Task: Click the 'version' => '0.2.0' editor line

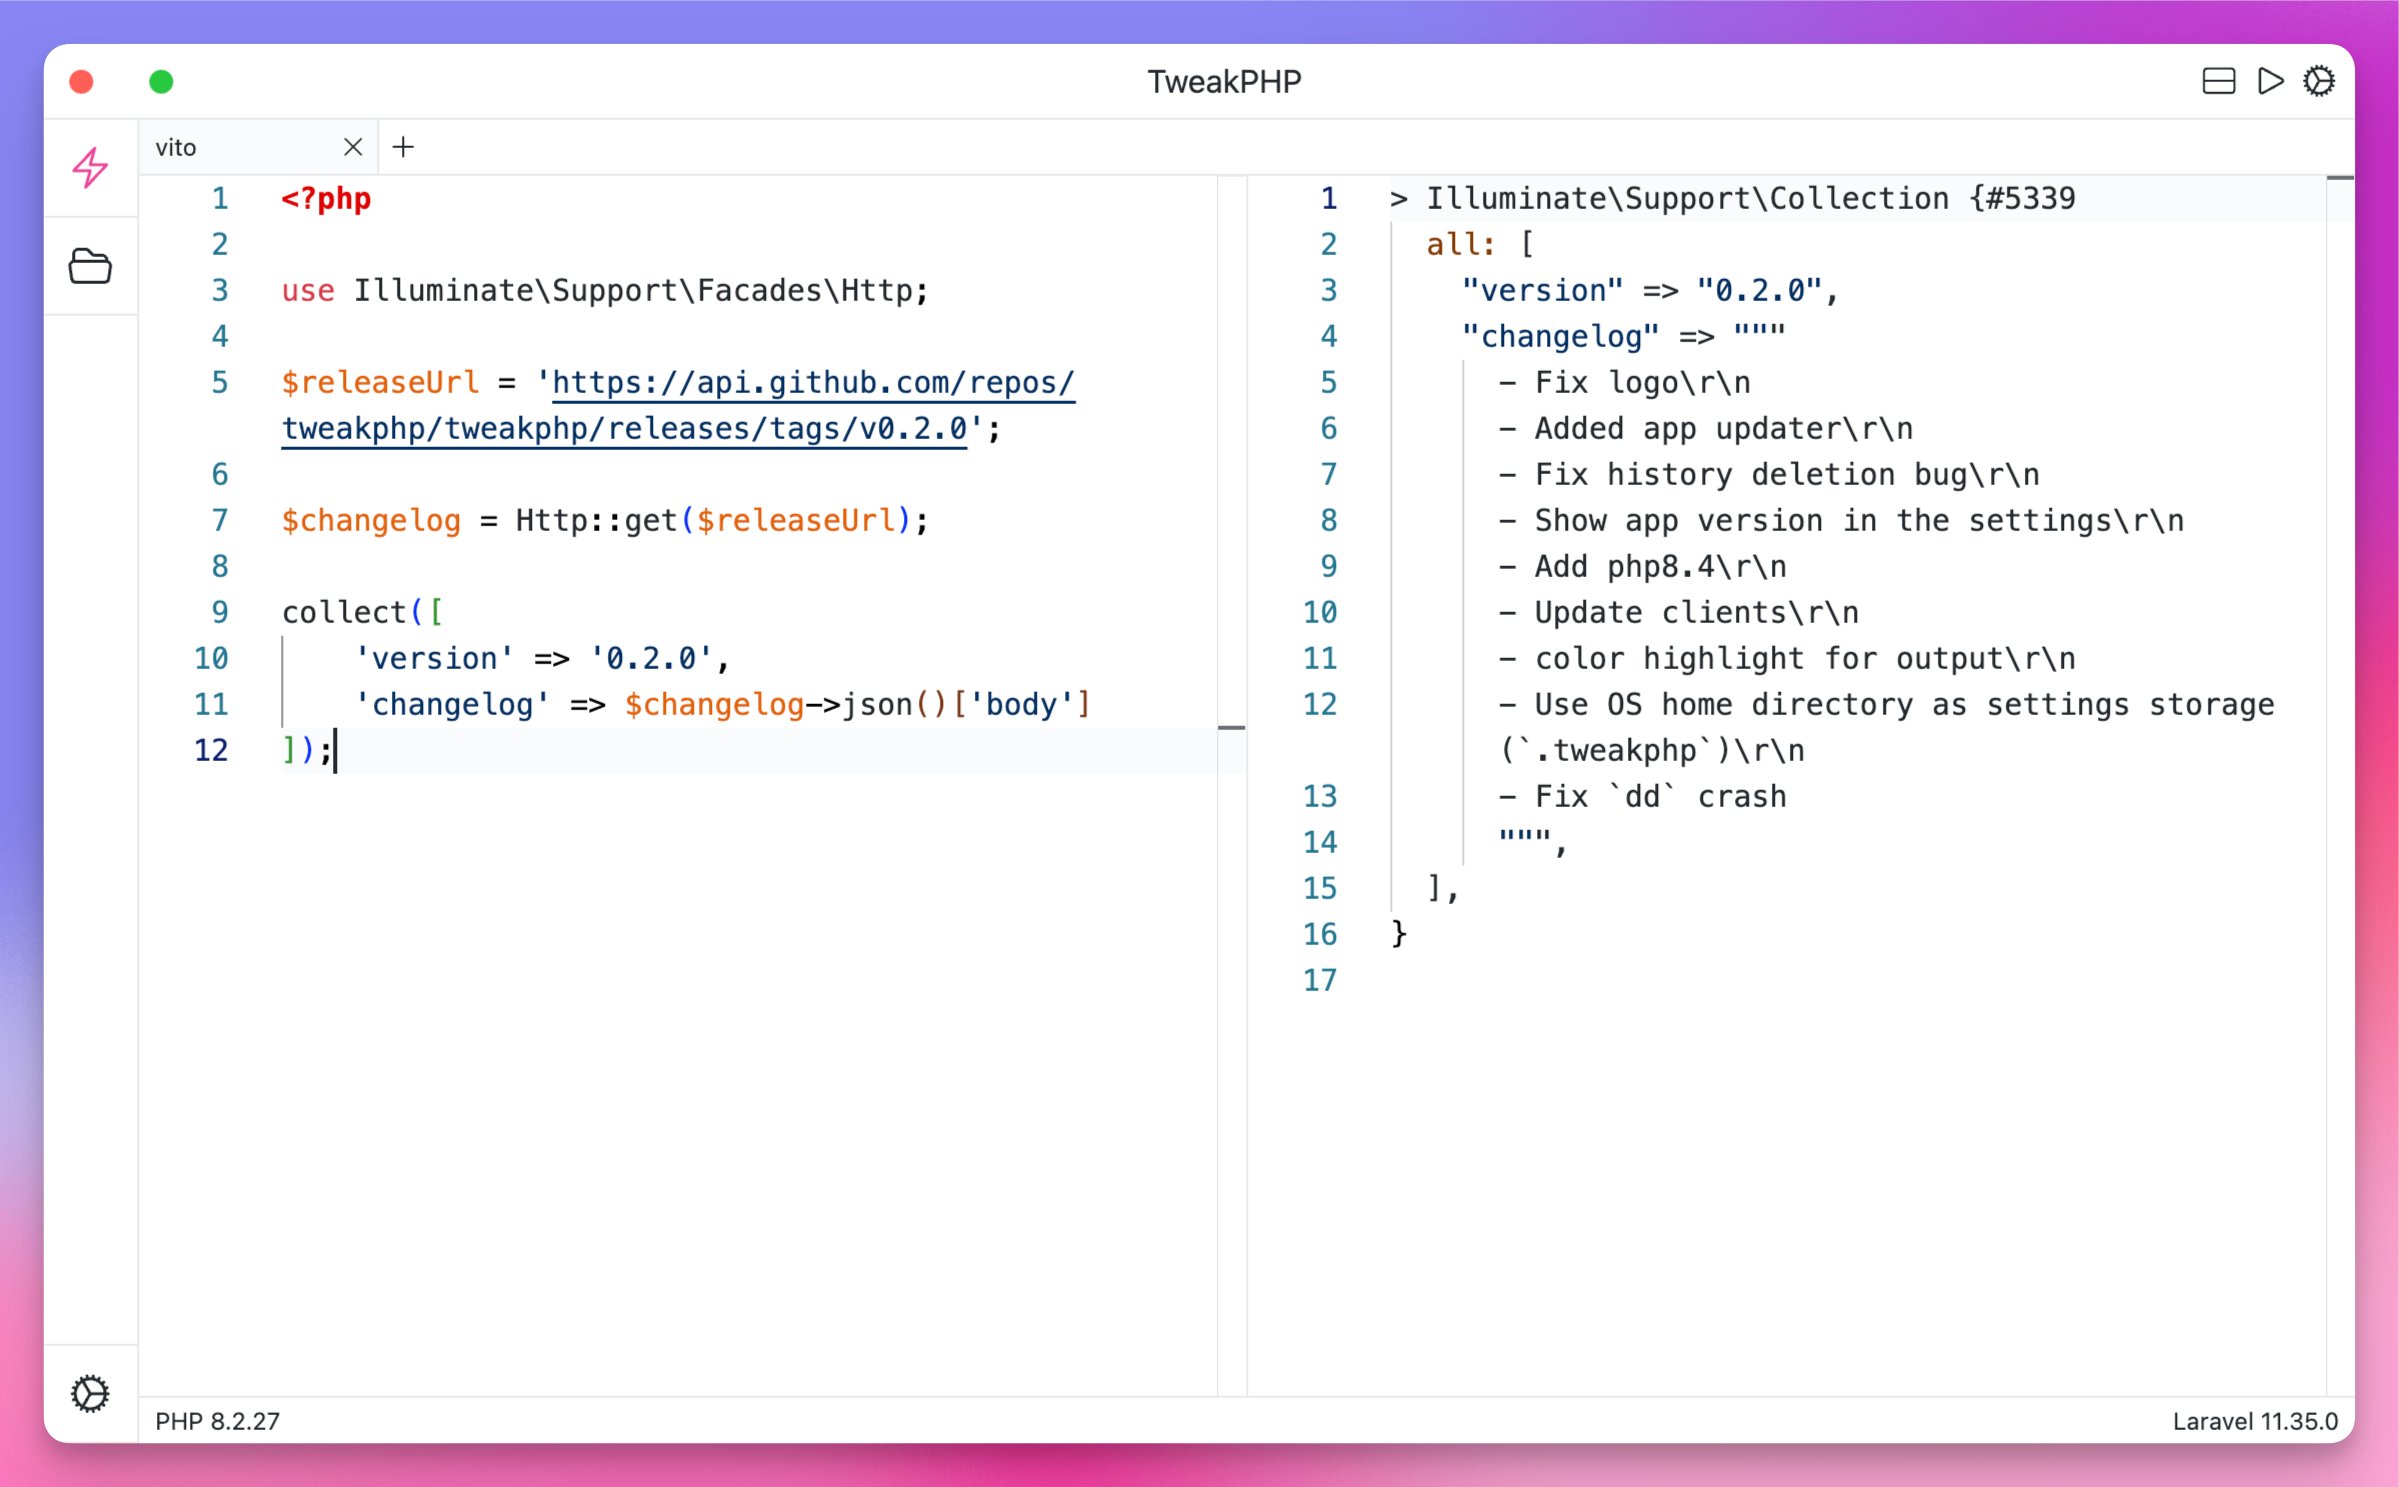Action: pos(542,658)
